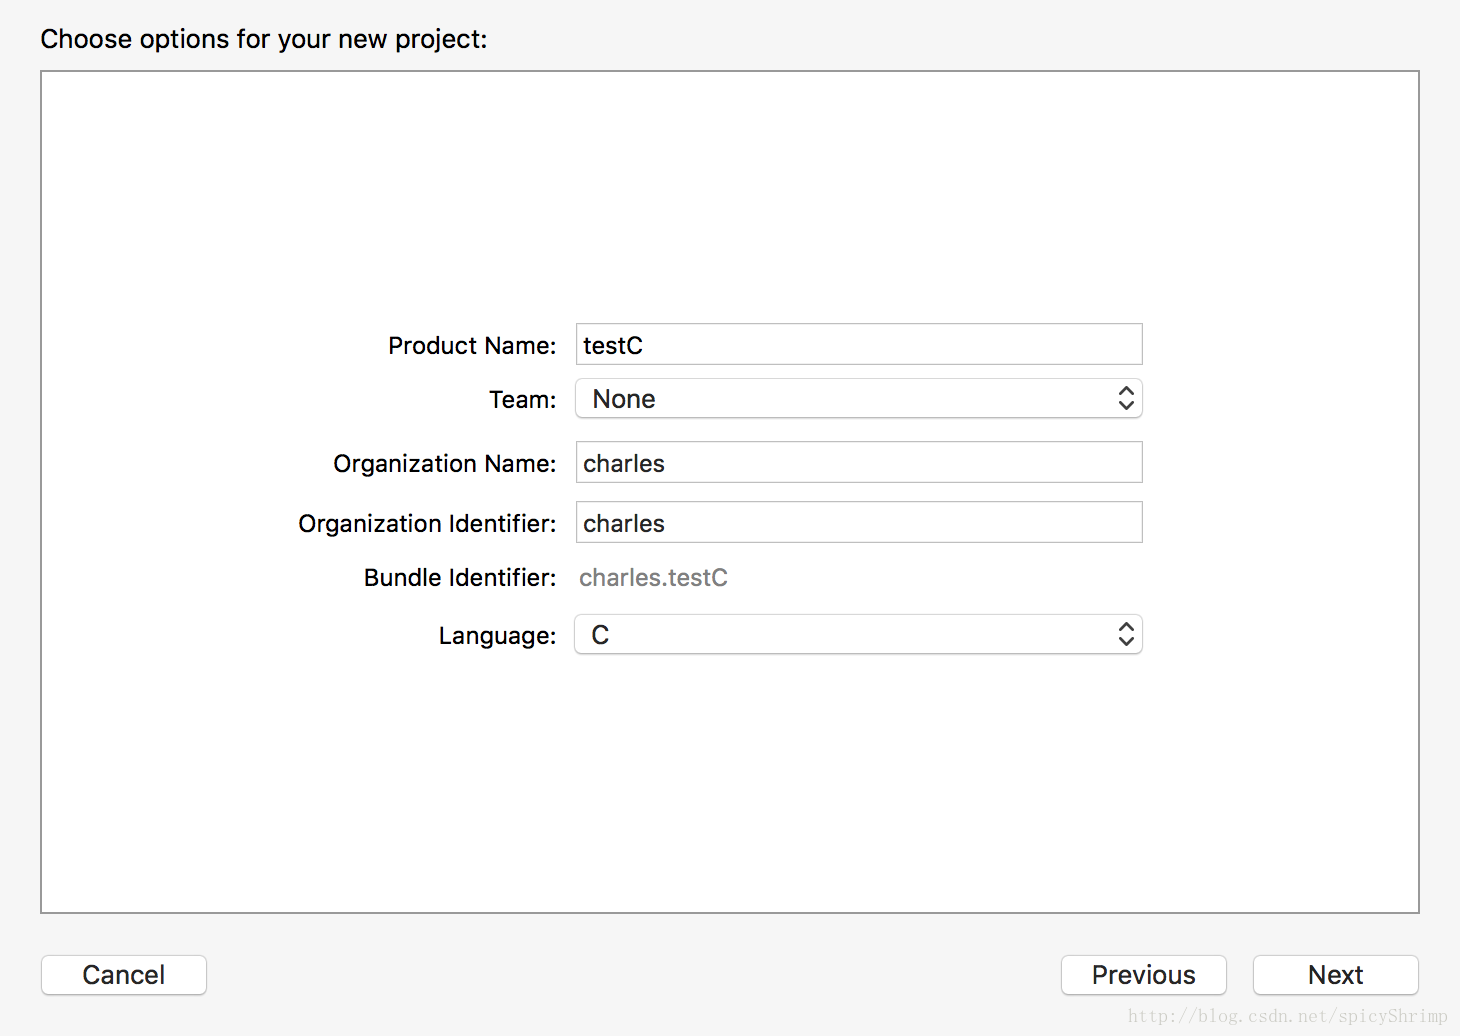Click the "Choose options for your new project" heading
Screen dimensions: 1460x1036
coord(264,39)
